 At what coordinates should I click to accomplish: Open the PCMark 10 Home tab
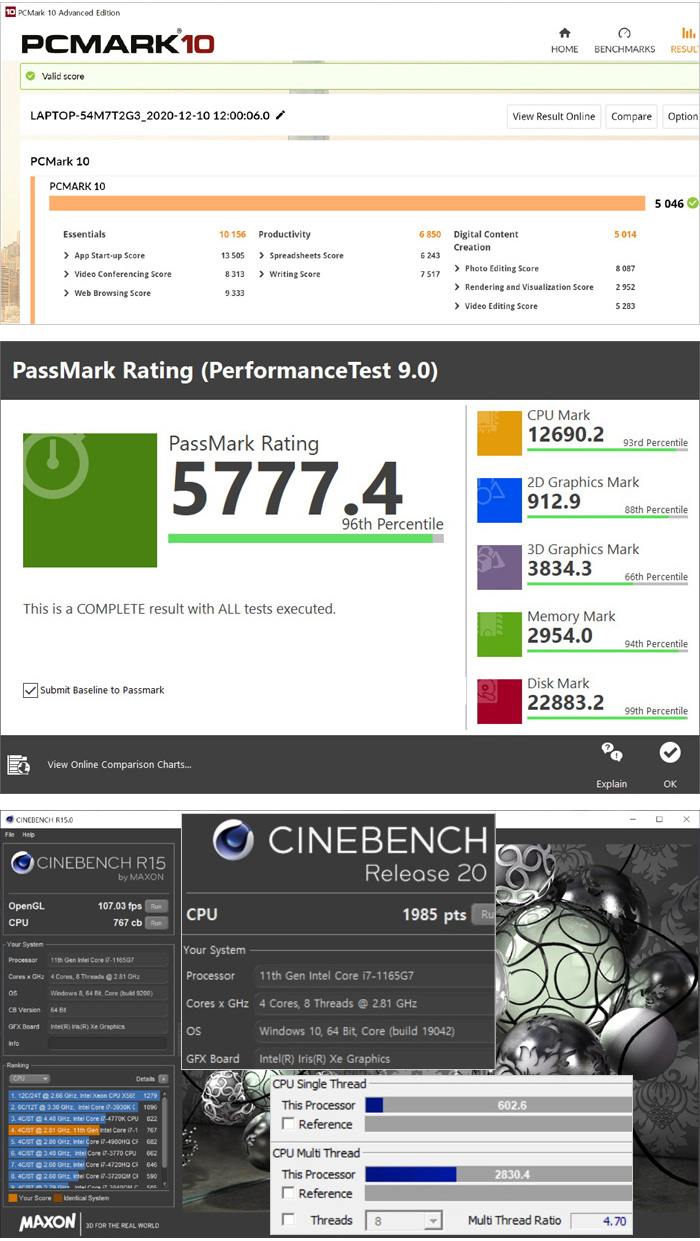[564, 40]
